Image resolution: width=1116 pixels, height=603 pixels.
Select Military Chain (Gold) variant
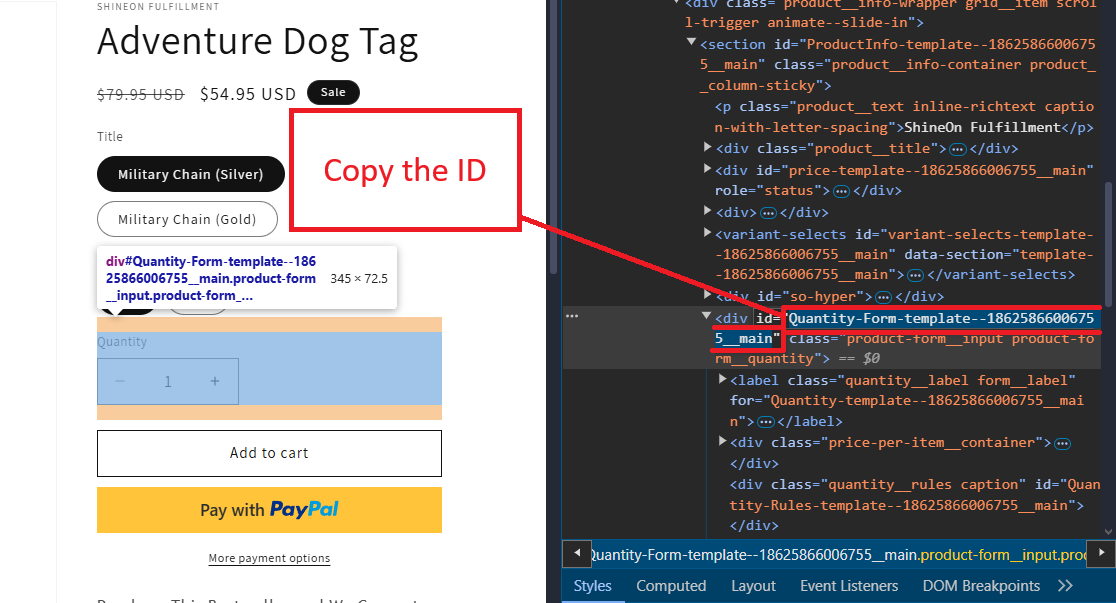coord(187,219)
